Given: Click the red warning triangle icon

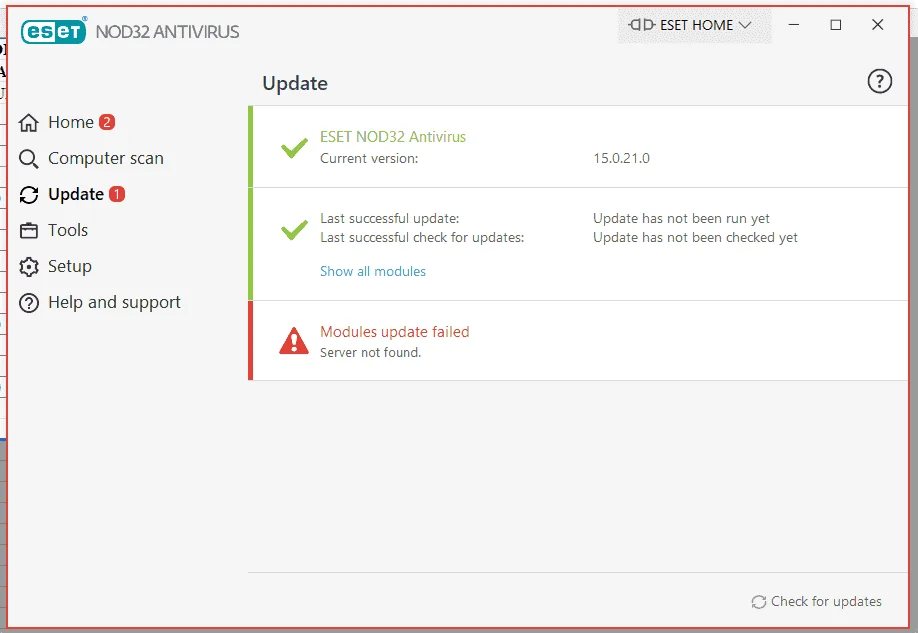Looking at the screenshot, I should [x=294, y=341].
